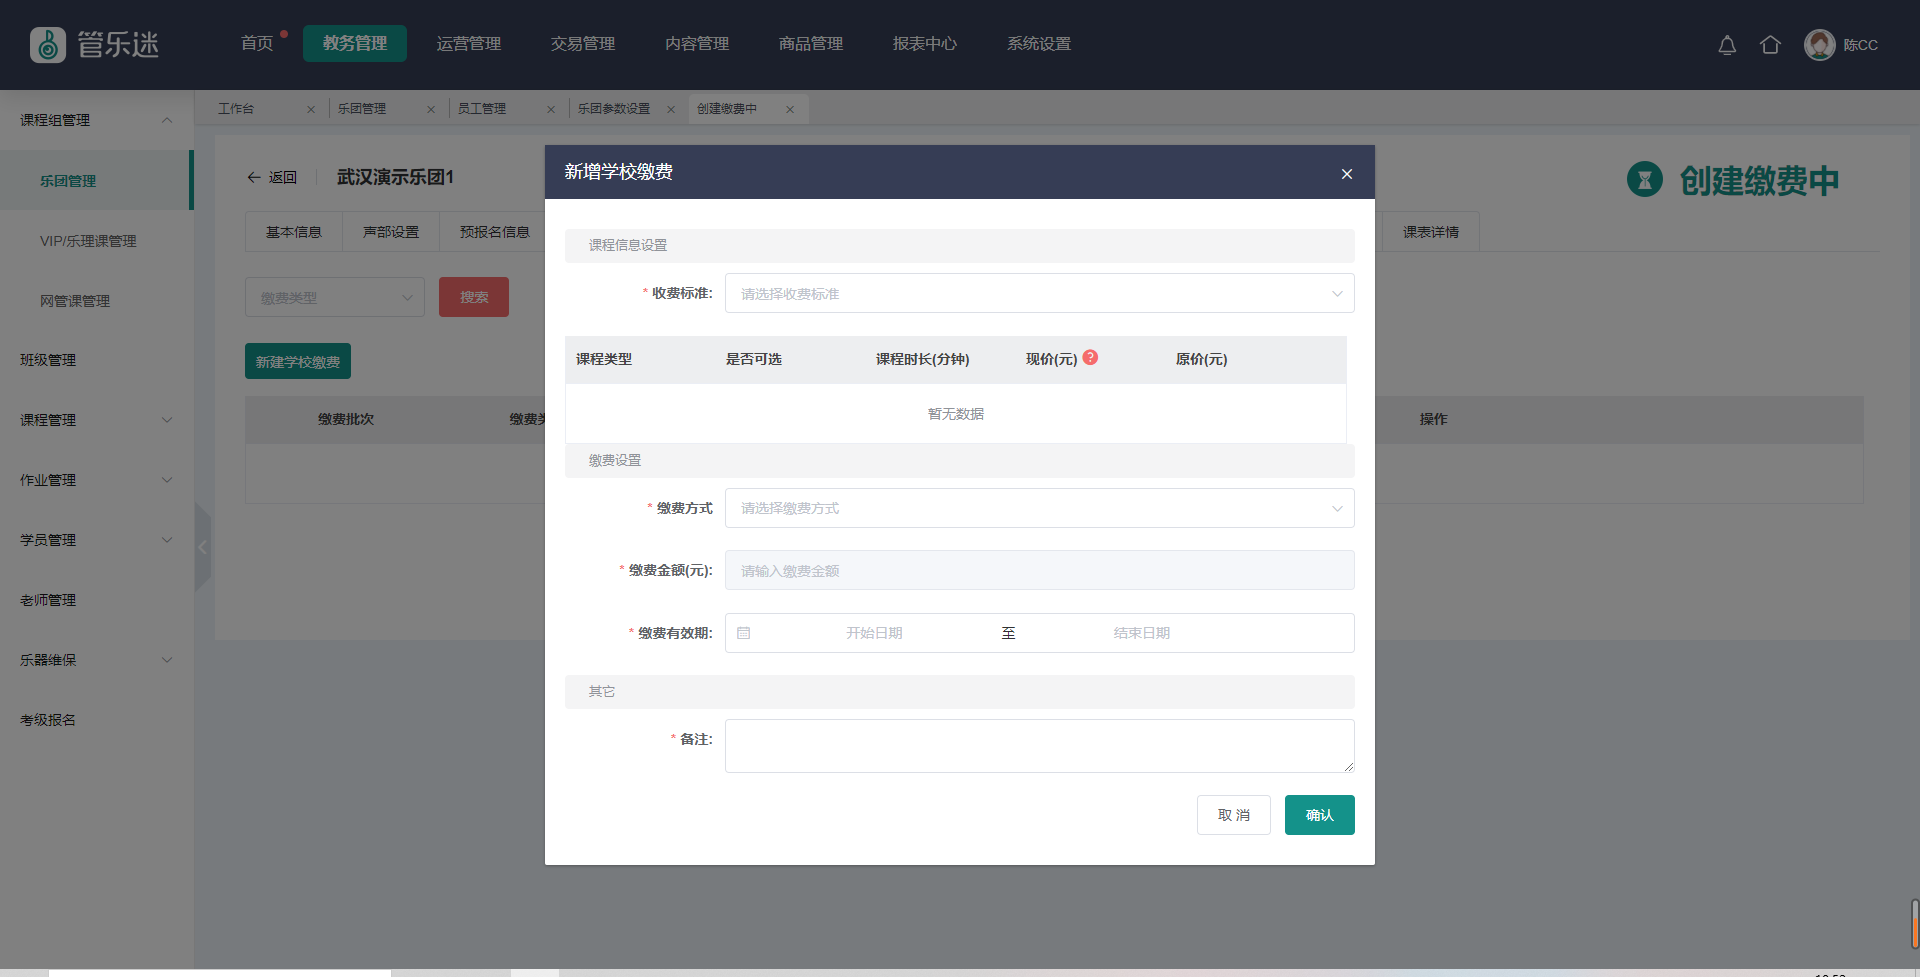Close the 新增学校缴费 dialog with X
The height and width of the screenshot is (977, 1920).
[x=1347, y=174]
